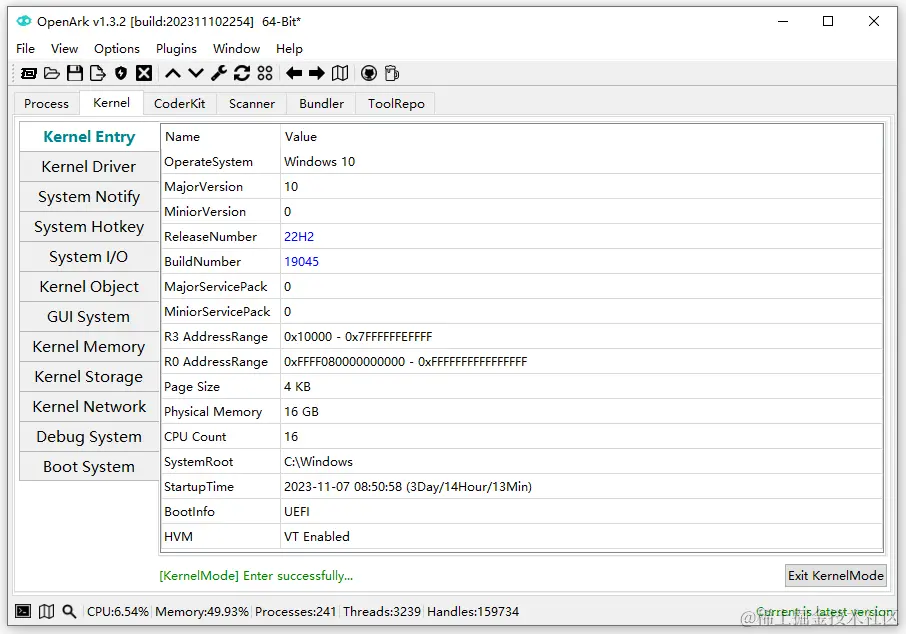The height and width of the screenshot is (634, 906).
Task: Click the shield with lightning bolt icon
Action: click(x=121, y=73)
